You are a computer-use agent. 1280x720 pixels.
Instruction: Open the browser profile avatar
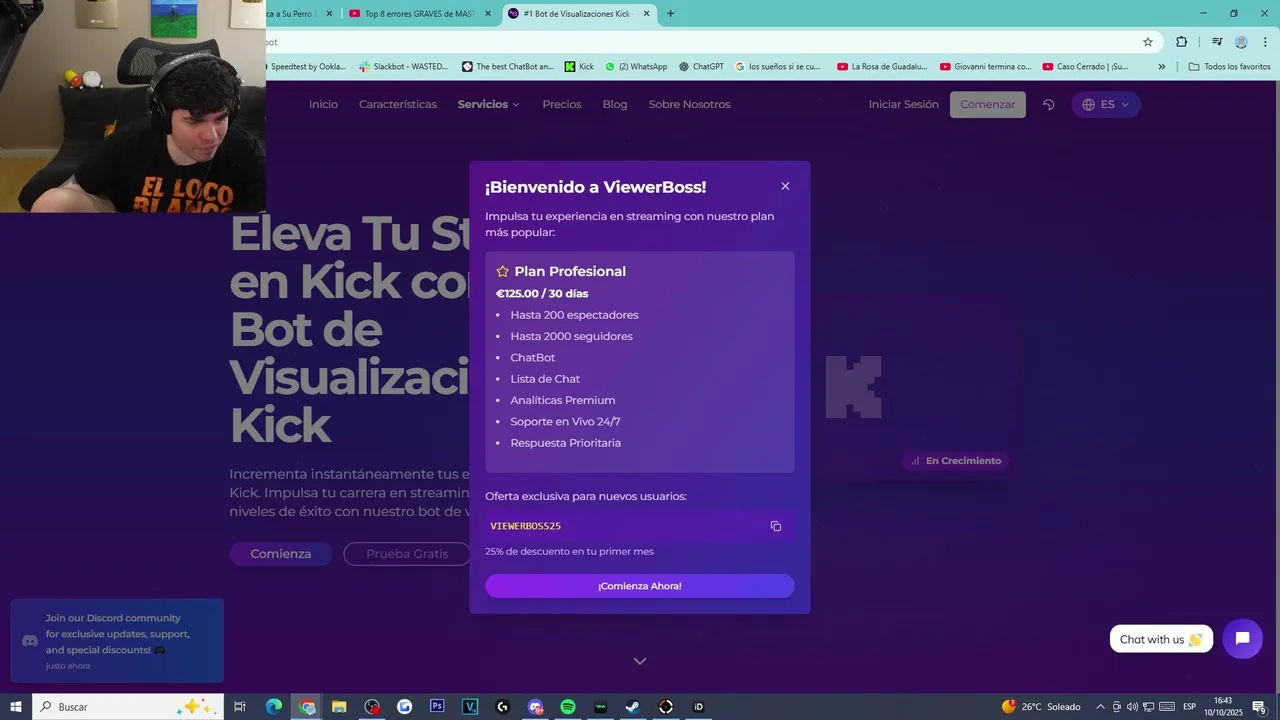1241,42
